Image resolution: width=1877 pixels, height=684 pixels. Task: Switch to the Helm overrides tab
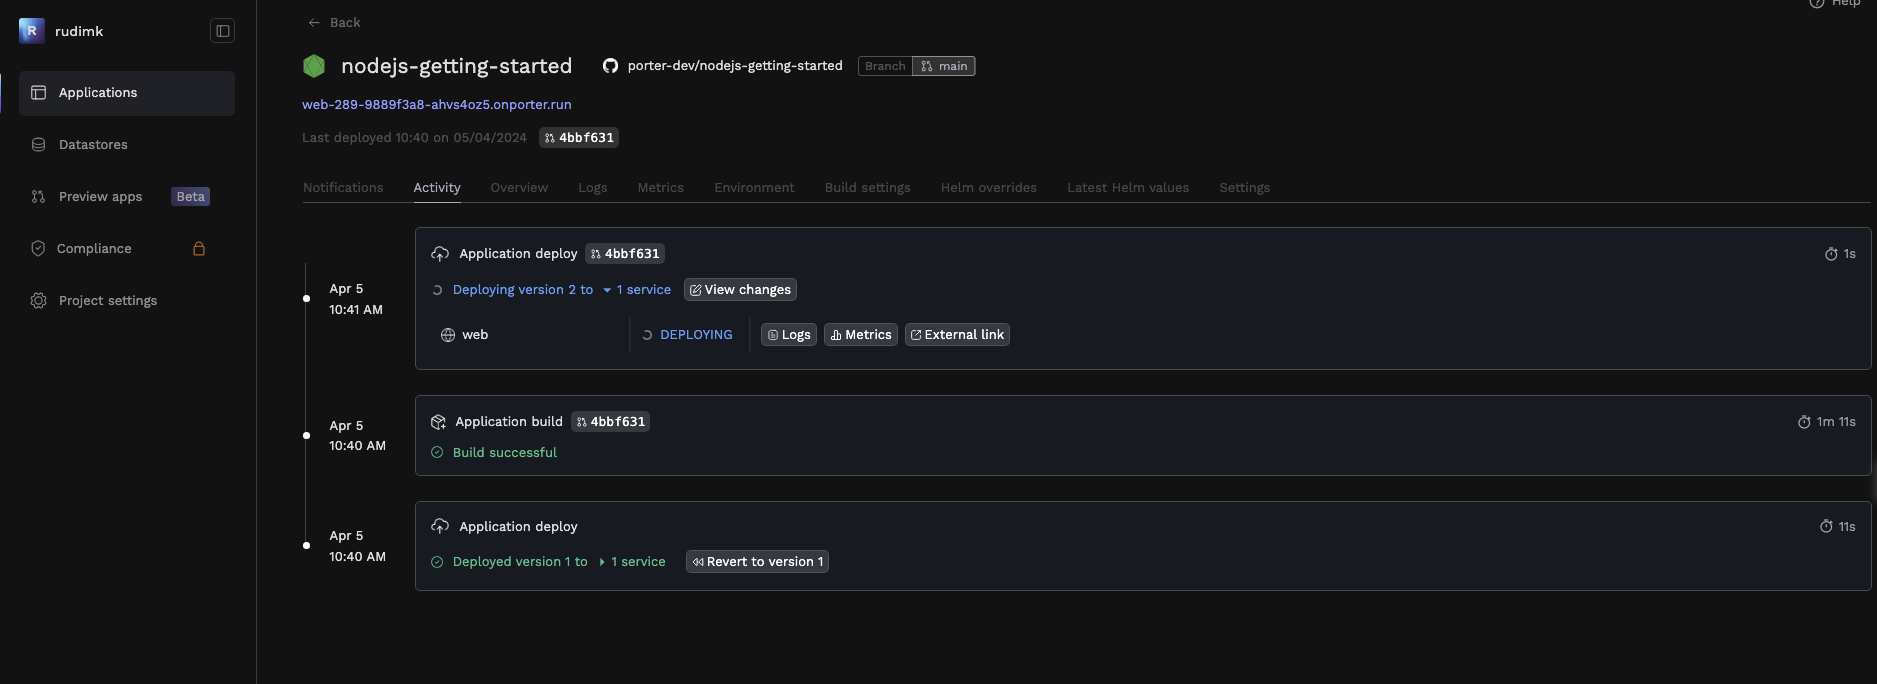[x=989, y=188]
